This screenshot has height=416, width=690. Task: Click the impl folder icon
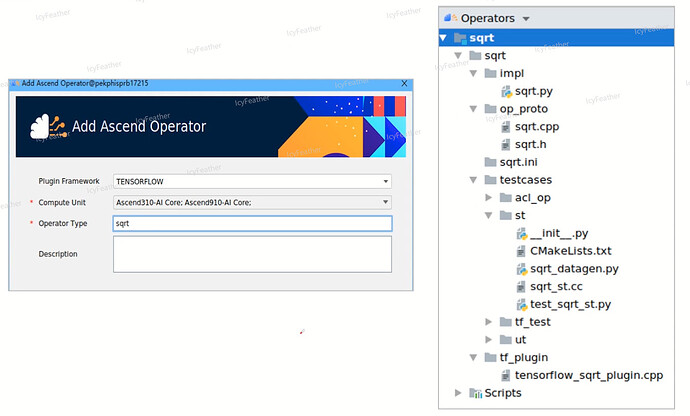(x=491, y=73)
